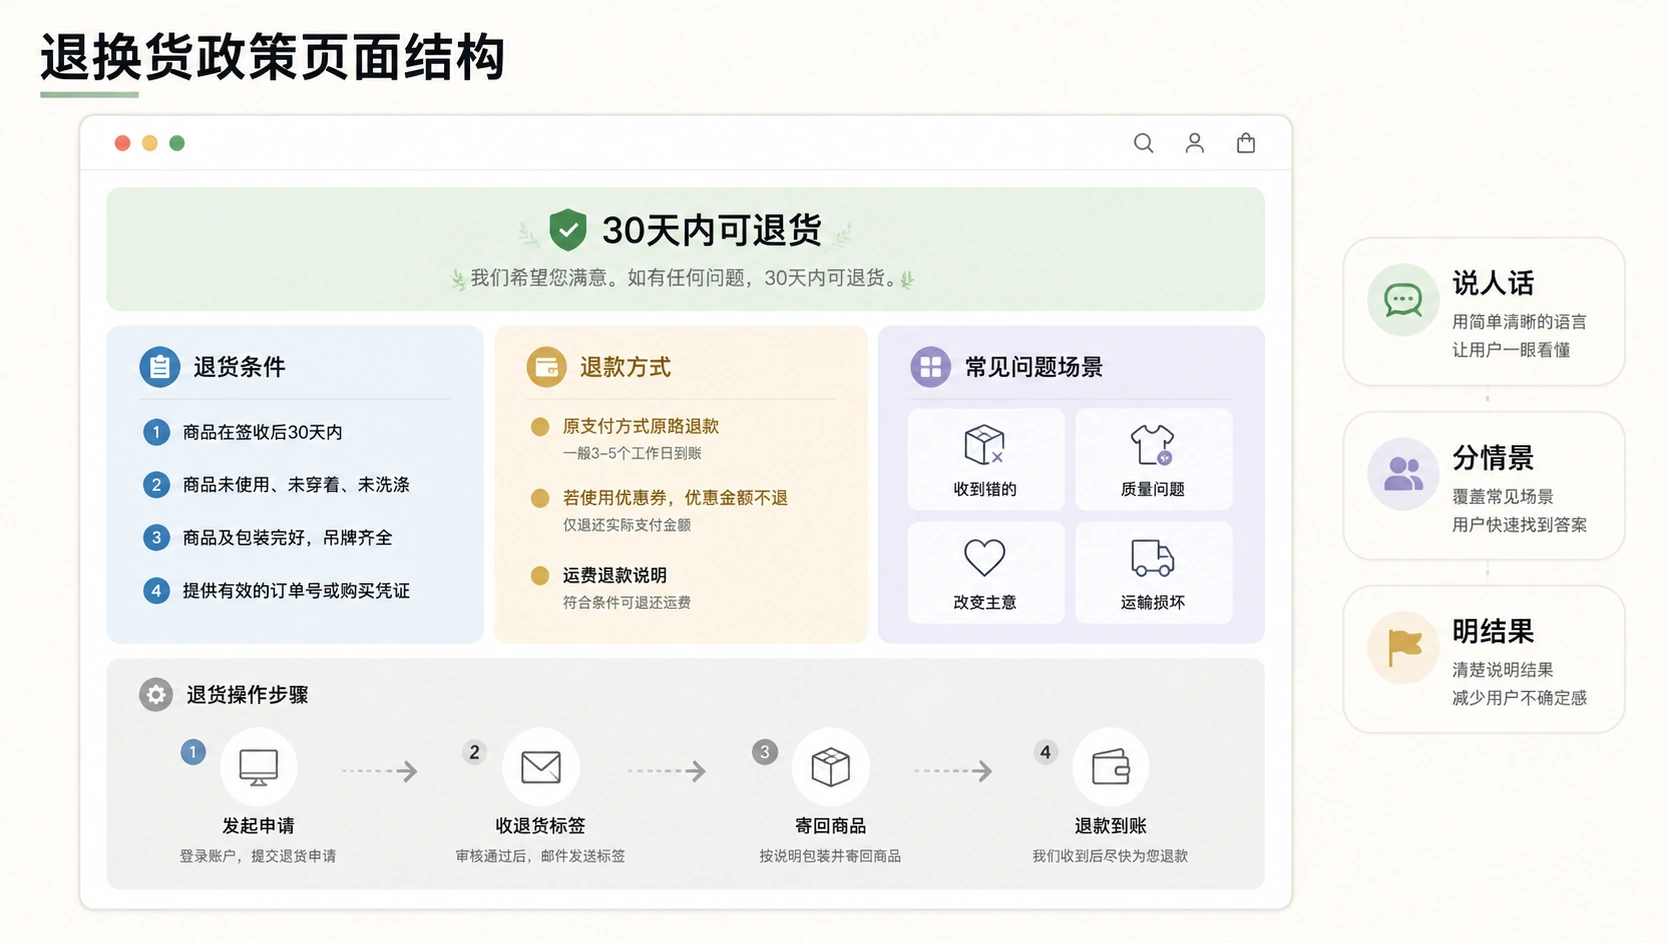Click the 原支付方式原路退款 item
Image resolution: width=1668 pixels, height=943 pixels.
click(x=641, y=426)
